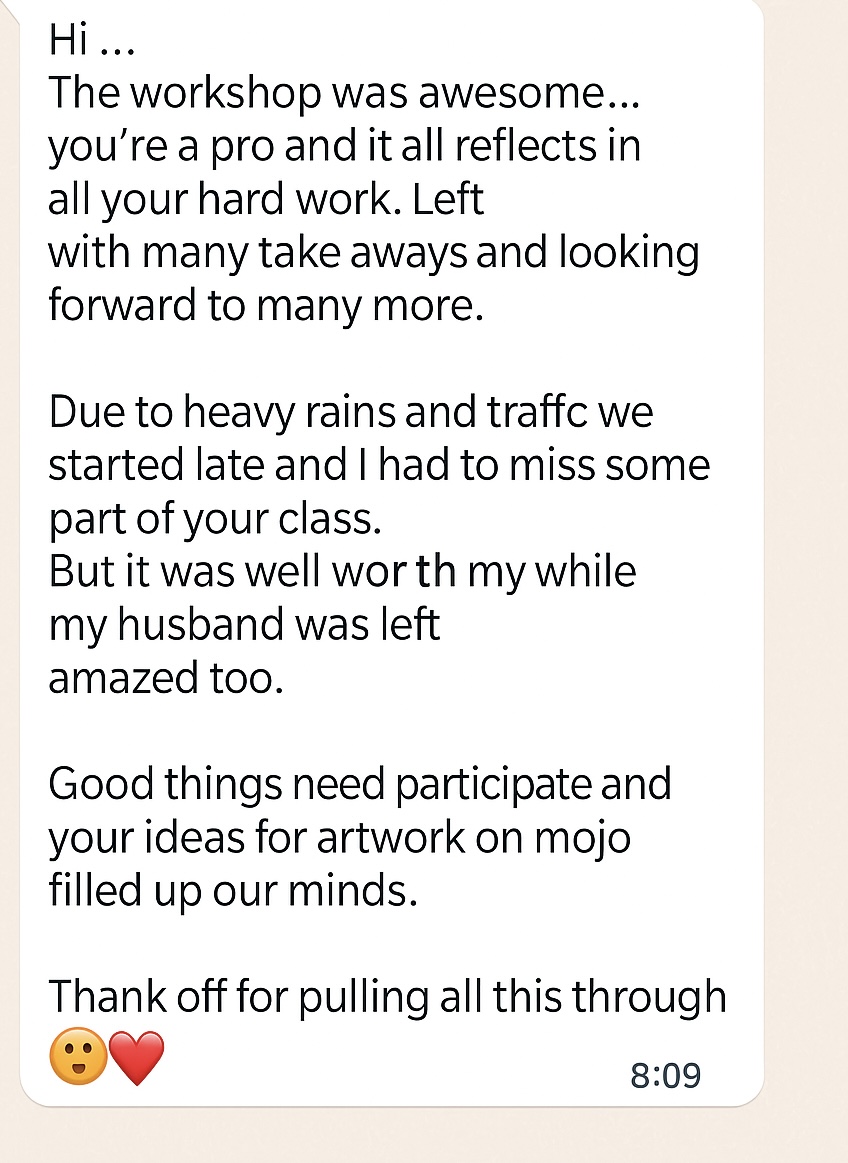The height and width of the screenshot is (1163, 848).
Task: Select the "The workshop was awesome..." line
Action: coord(344,93)
